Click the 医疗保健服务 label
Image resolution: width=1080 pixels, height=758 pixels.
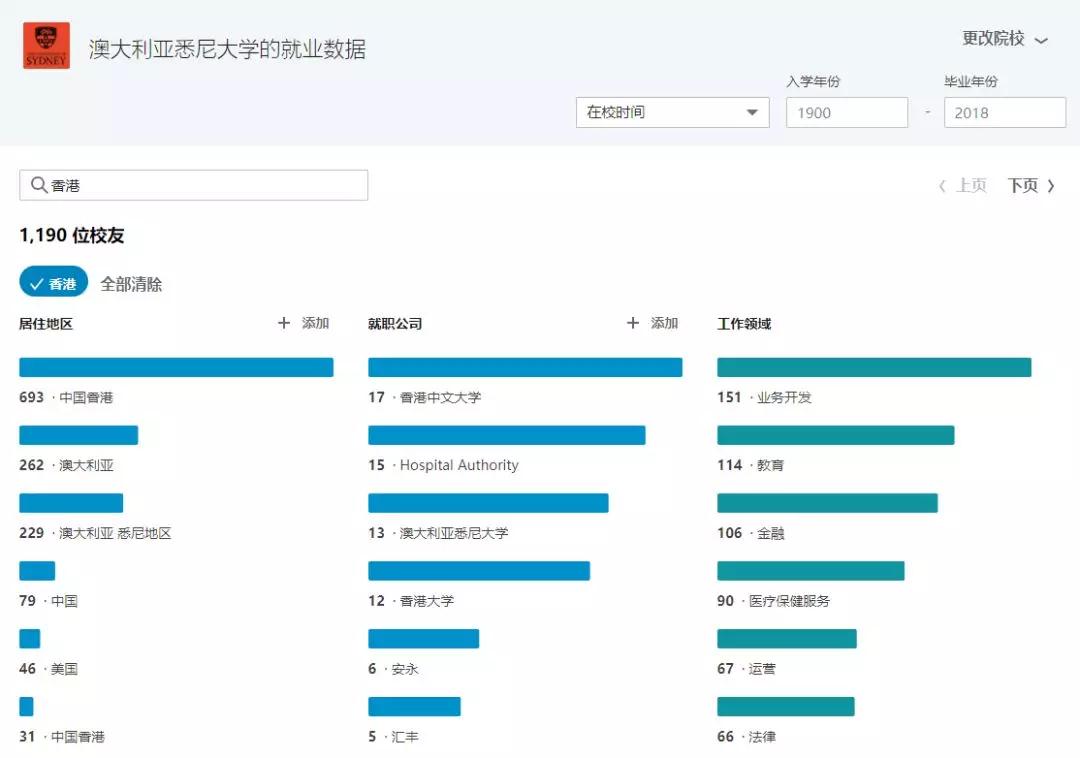point(789,601)
